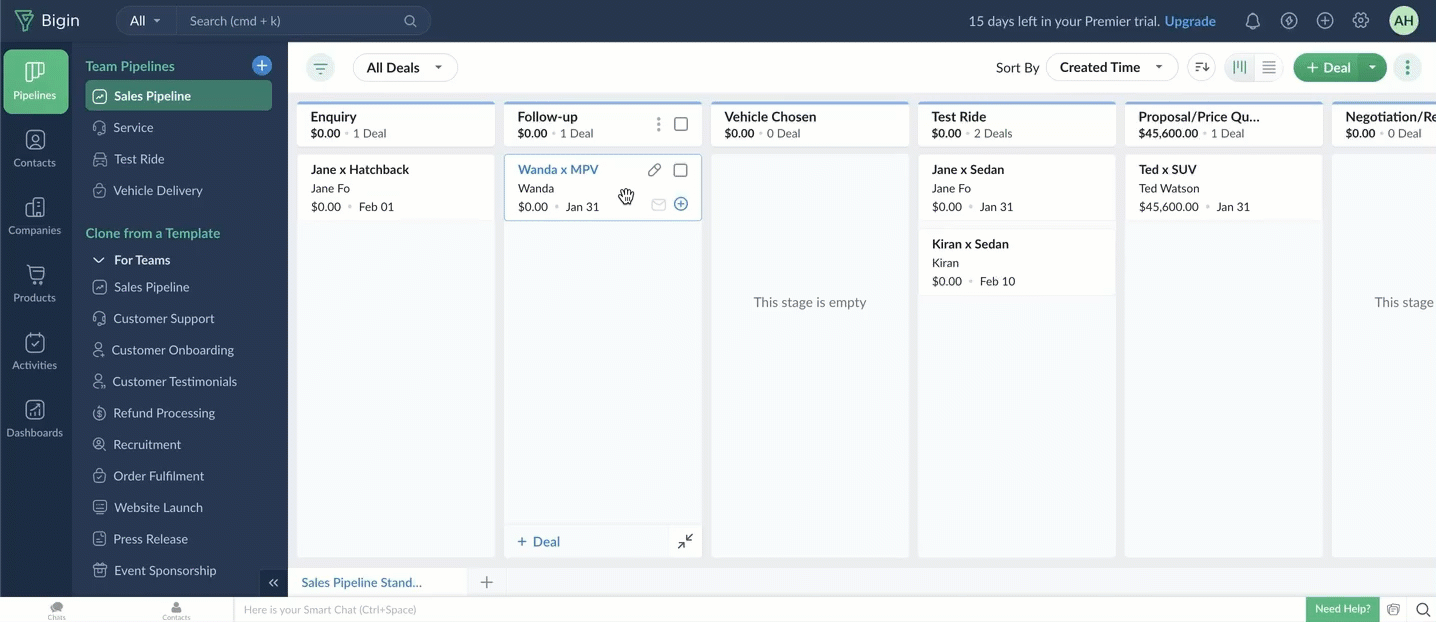Click the green Deal button
Viewport: 1436px width, 622px height.
coord(1328,67)
